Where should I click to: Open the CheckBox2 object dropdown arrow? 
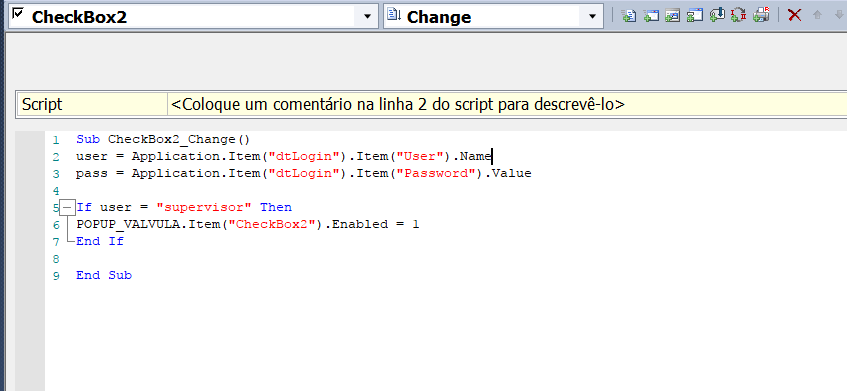click(x=367, y=17)
